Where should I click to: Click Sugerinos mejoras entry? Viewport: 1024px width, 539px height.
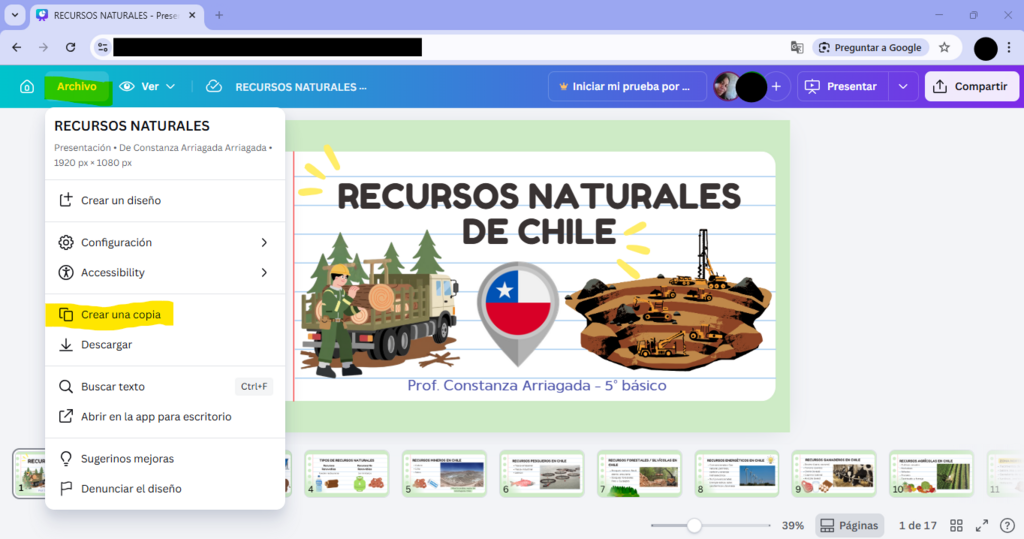coord(165,459)
